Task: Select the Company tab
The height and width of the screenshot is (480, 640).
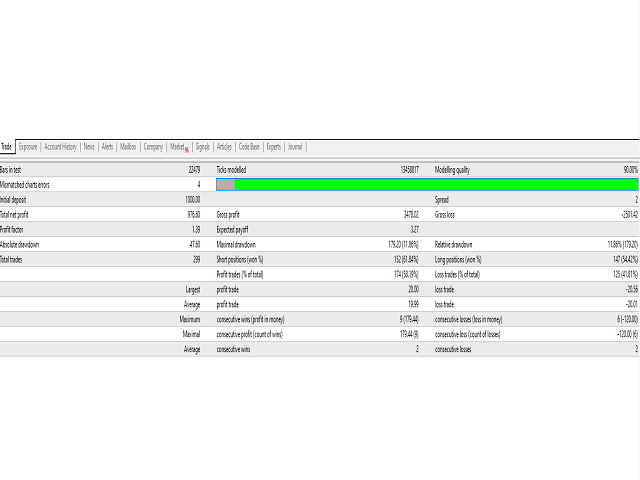Action: pos(153,146)
